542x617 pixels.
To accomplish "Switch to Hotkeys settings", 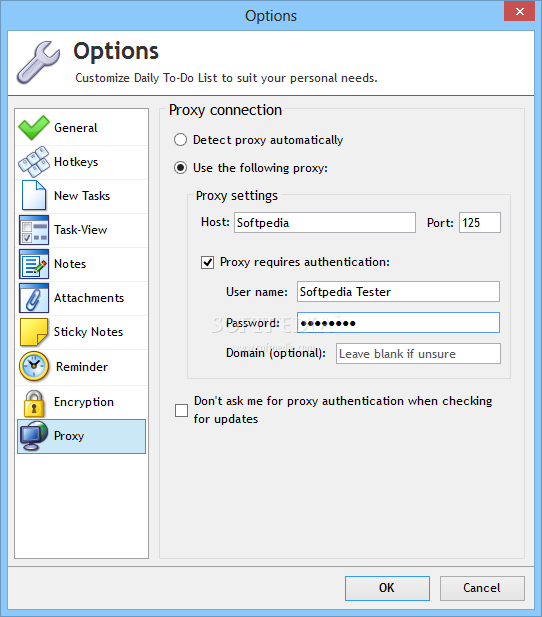I will 81,162.
